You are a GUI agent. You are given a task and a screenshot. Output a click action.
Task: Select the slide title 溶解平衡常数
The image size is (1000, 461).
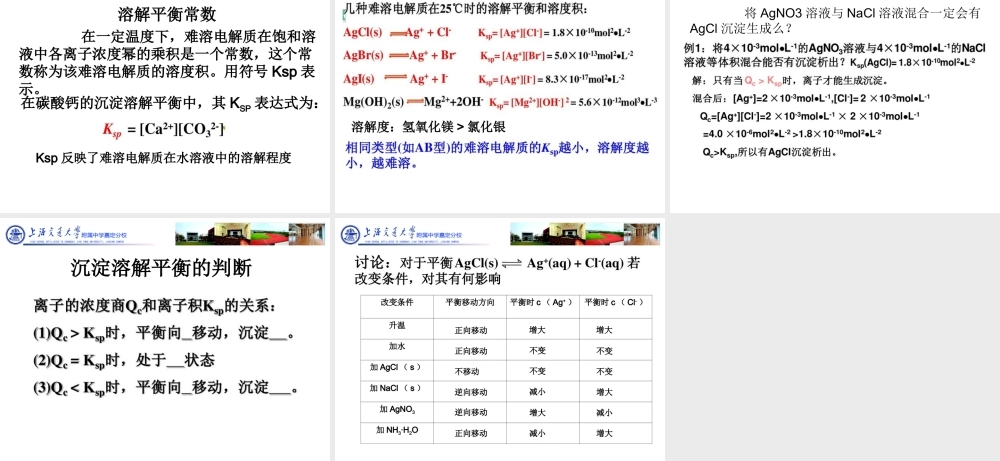click(x=168, y=13)
